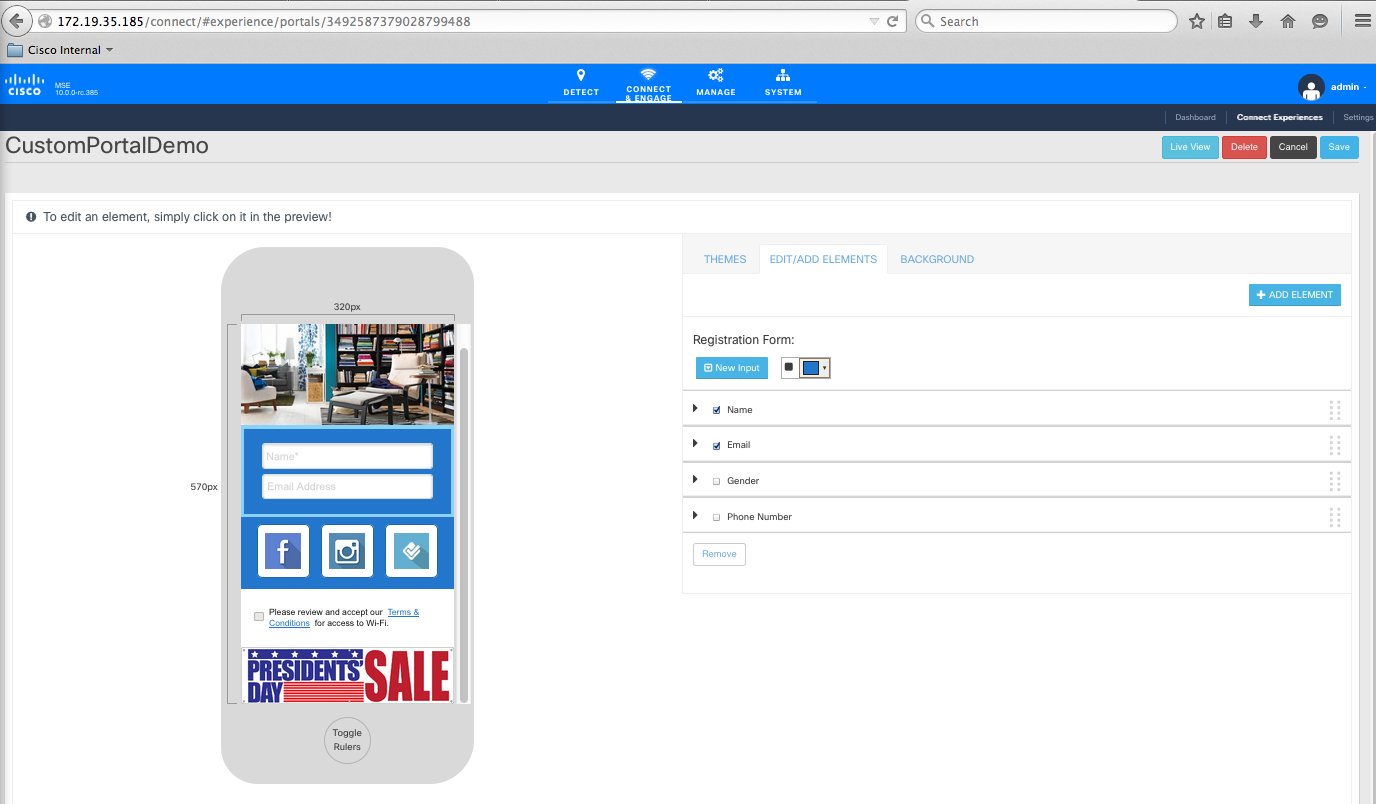Click the Add Element button
Screen dimensions: 1376x804
pos(1294,295)
